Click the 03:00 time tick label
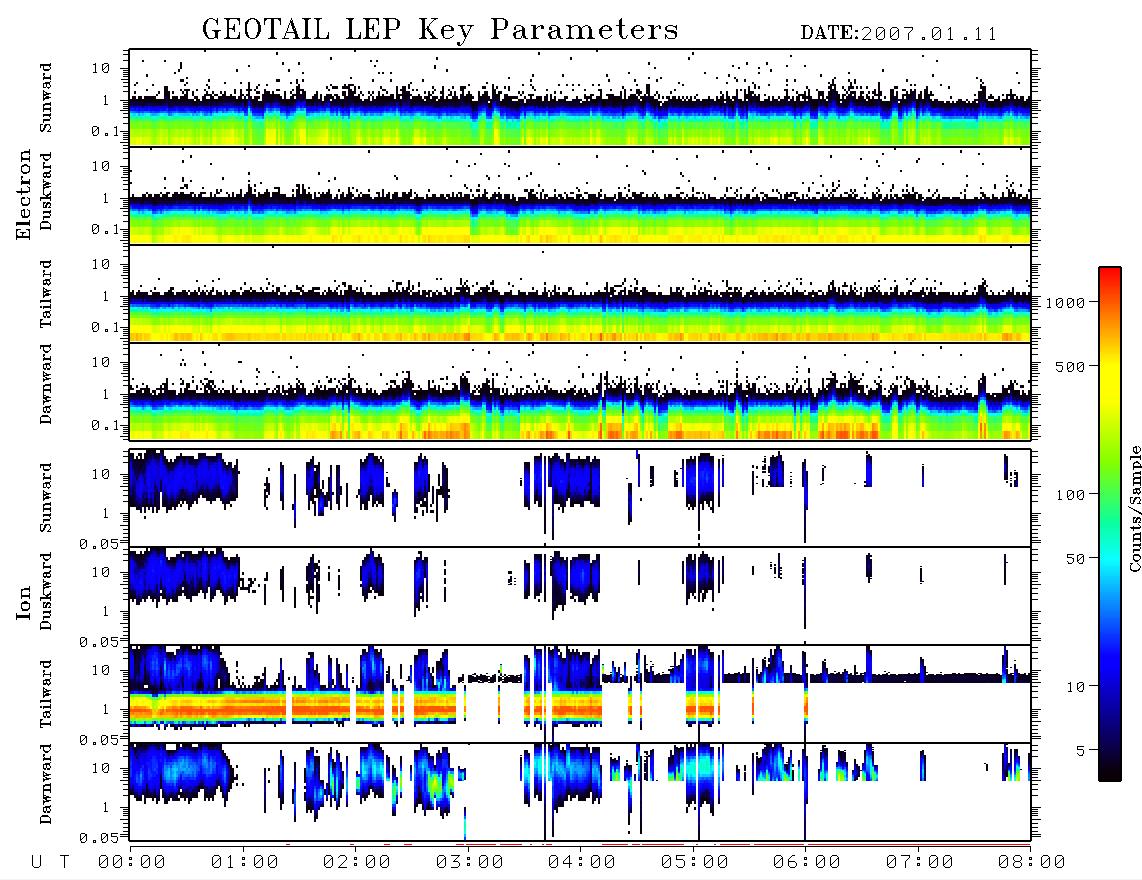Viewport: 1142px width, 880px height. click(x=470, y=863)
